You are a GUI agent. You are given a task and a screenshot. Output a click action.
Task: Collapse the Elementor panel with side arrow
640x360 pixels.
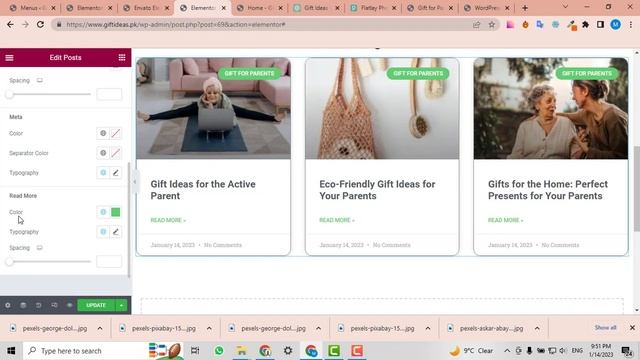(134, 182)
